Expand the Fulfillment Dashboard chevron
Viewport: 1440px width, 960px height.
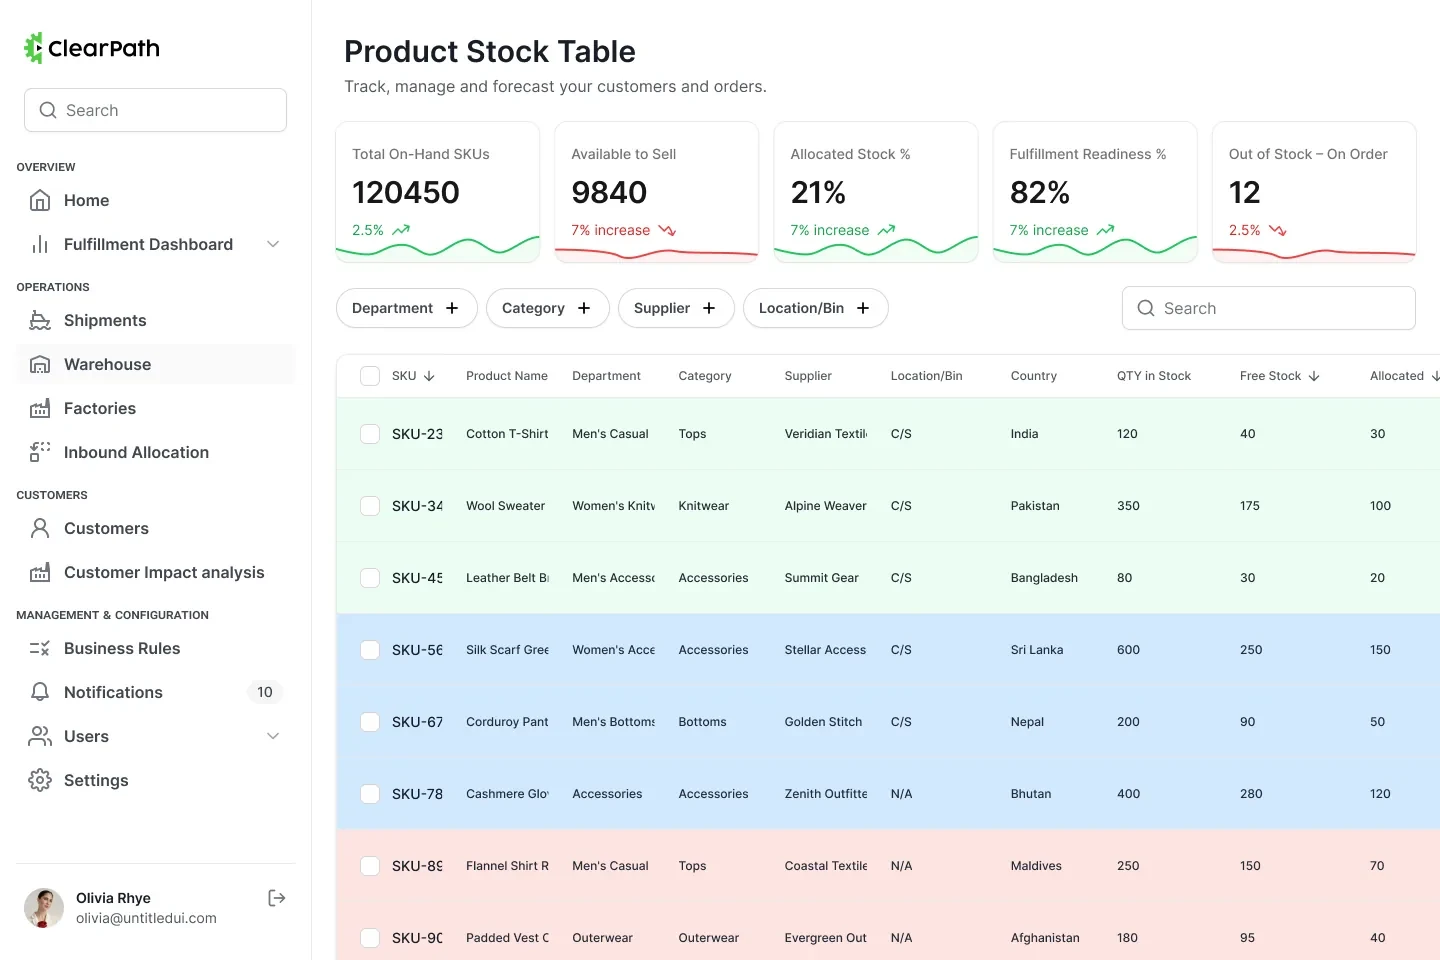(x=273, y=244)
